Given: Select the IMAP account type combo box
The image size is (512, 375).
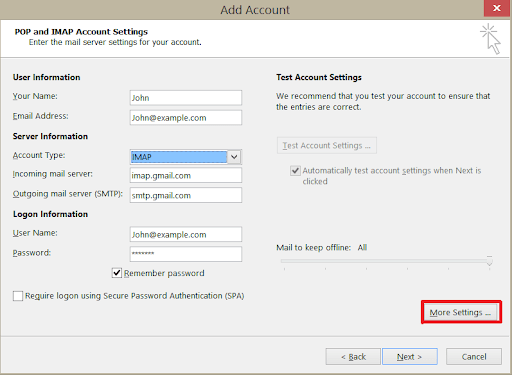Looking at the screenshot, I should (x=186, y=157).
